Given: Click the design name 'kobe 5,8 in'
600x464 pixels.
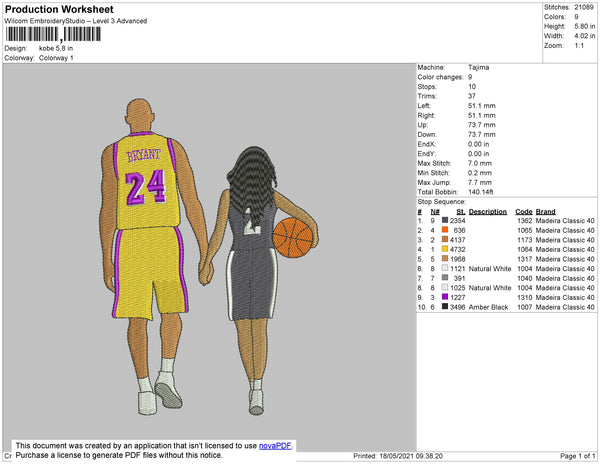Looking at the screenshot, I should pyautogui.click(x=56, y=49).
